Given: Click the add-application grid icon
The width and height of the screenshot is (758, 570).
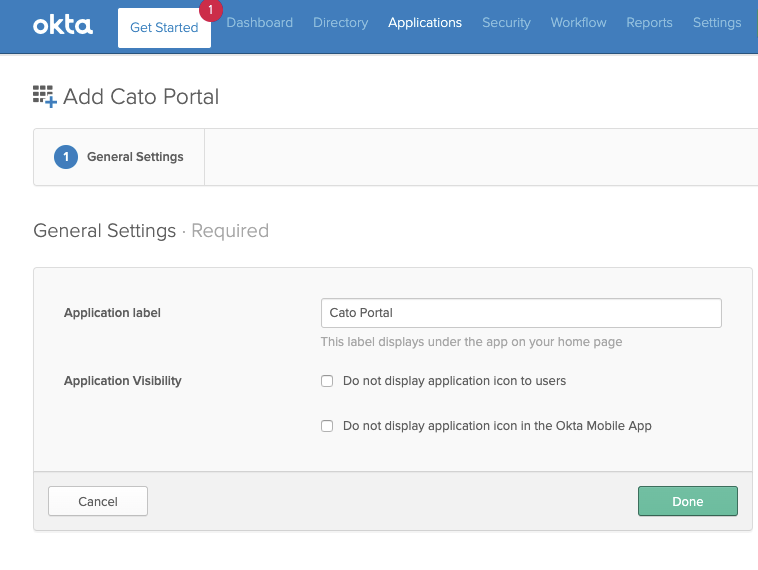Looking at the screenshot, I should [x=44, y=96].
